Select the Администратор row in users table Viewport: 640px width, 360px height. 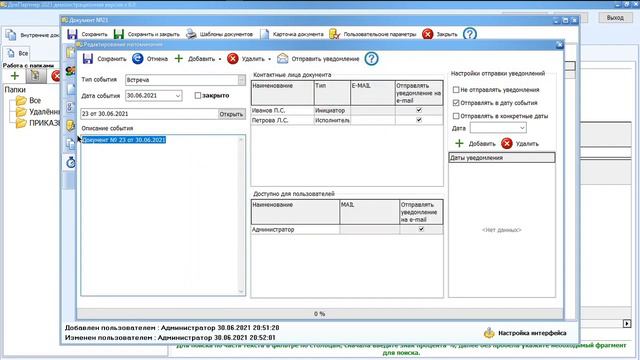tap(347, 230)
